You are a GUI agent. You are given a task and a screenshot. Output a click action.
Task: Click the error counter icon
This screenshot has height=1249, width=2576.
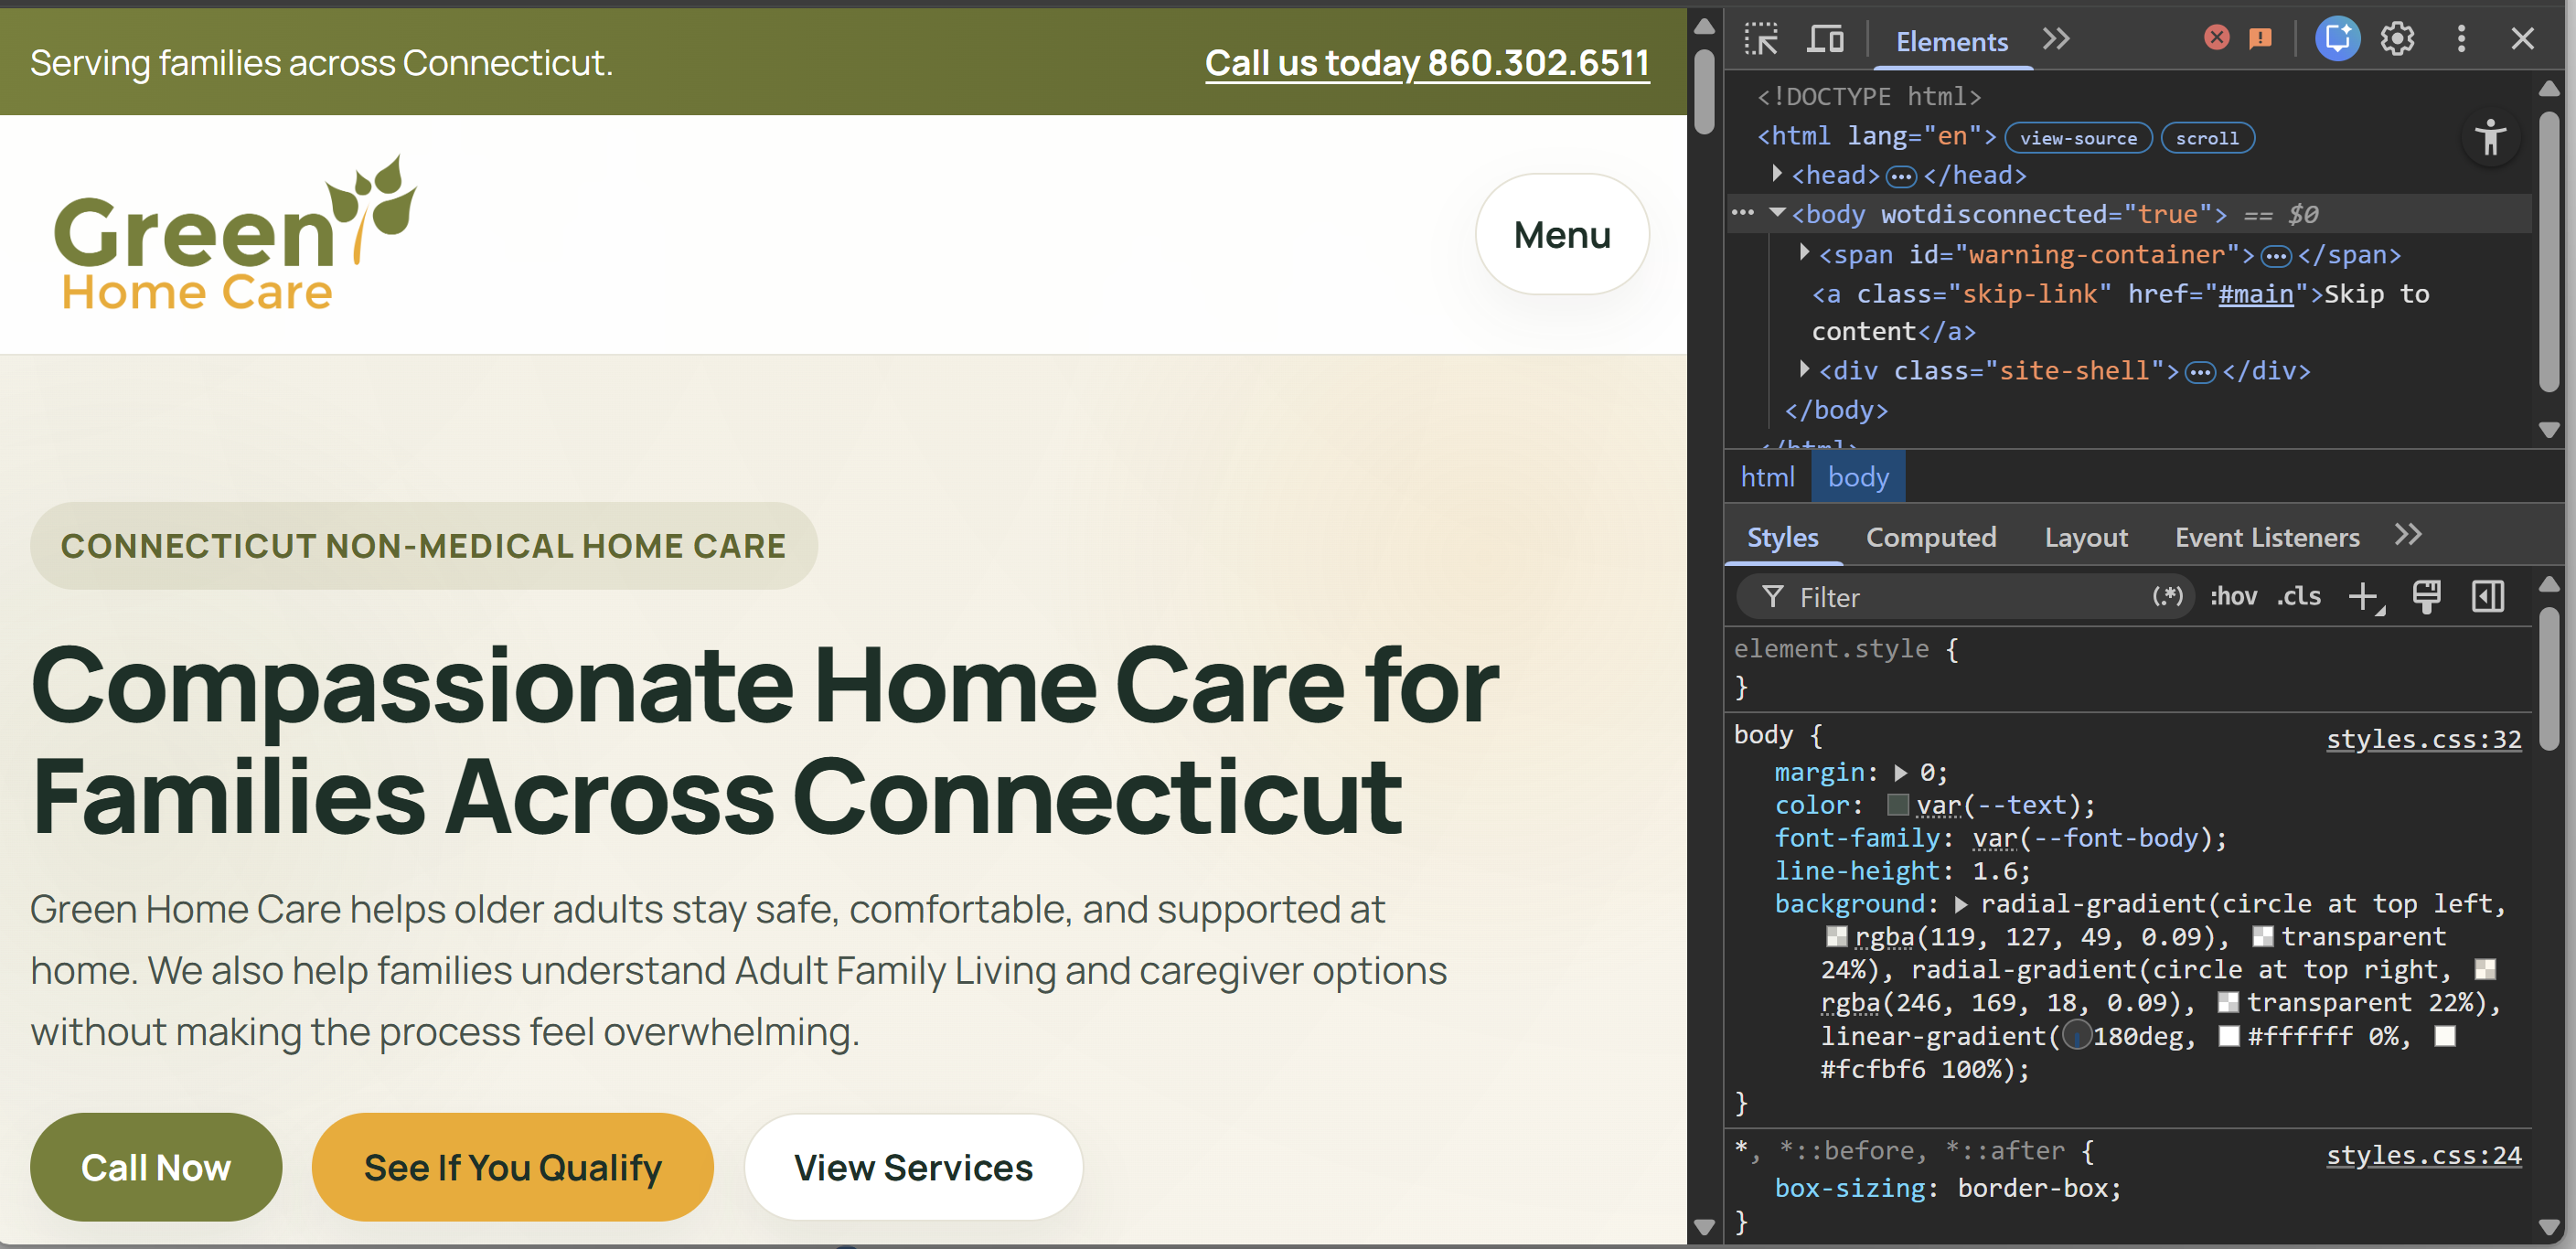point(2217,38)
